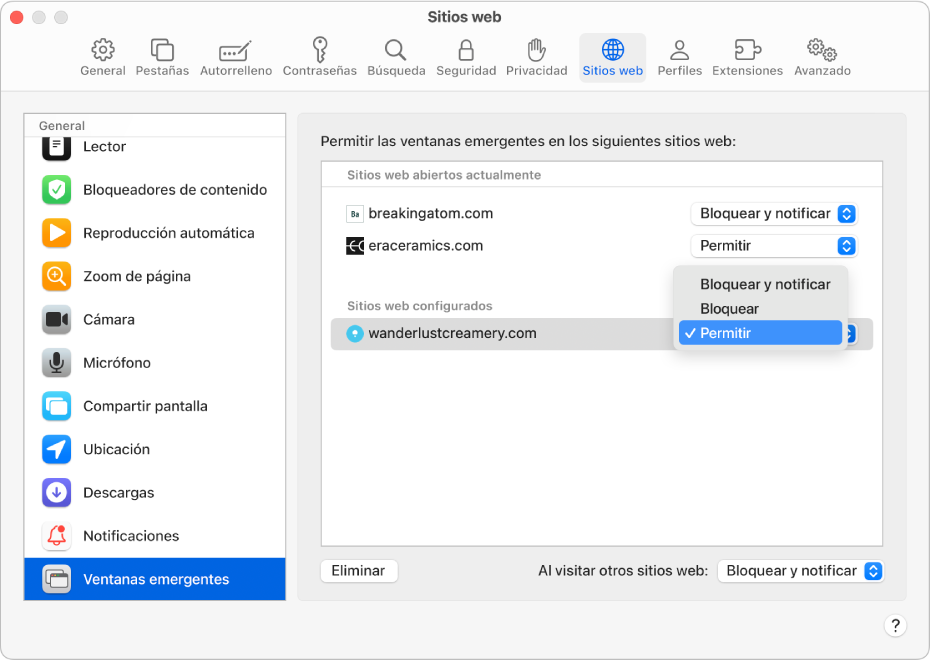Open the Contraseñas key icon
Screen dimensions: 931x662
(x=319, y=50)
